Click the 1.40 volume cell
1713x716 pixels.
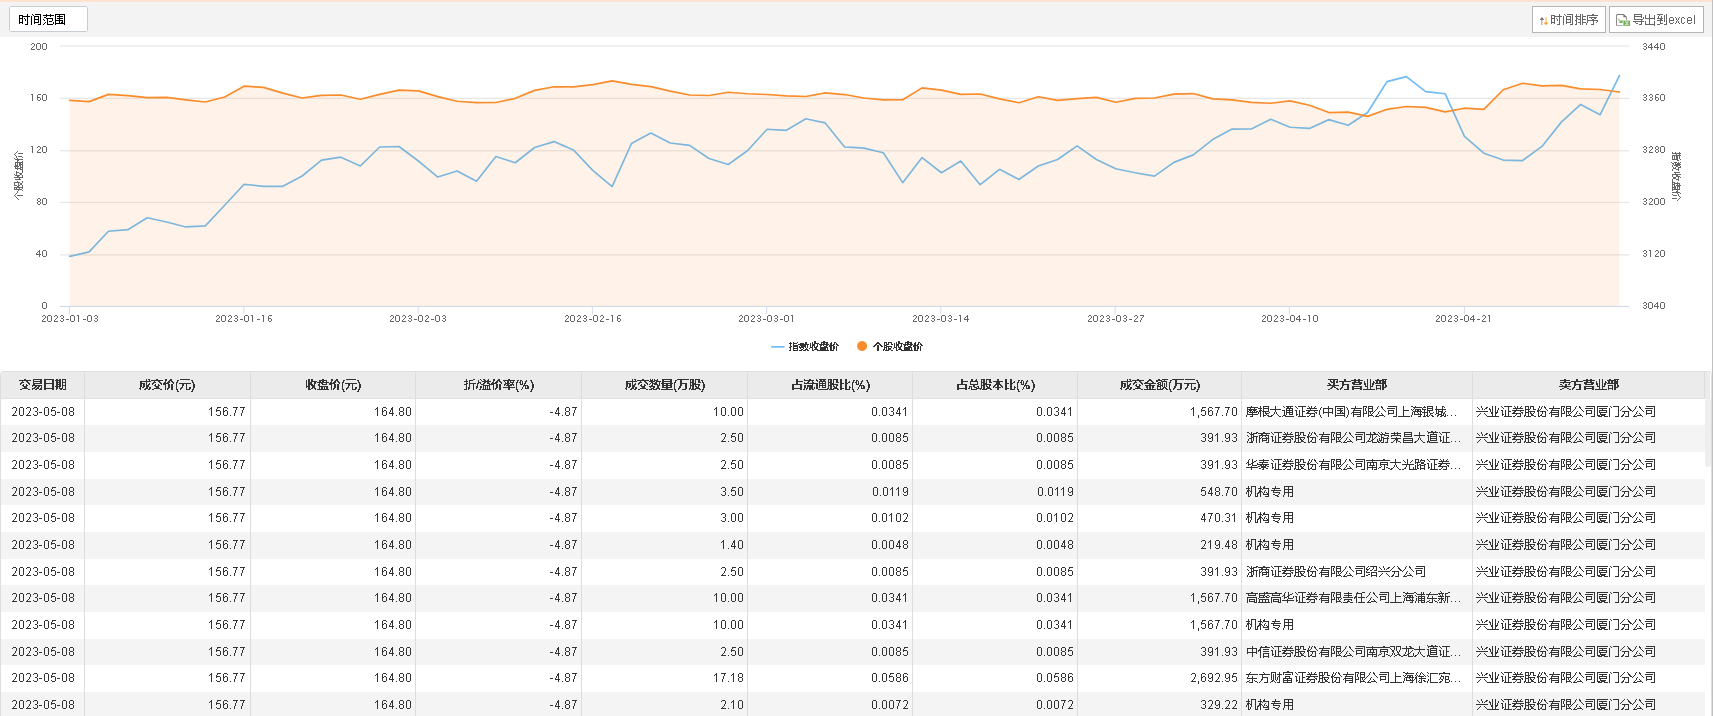[664, 545]
